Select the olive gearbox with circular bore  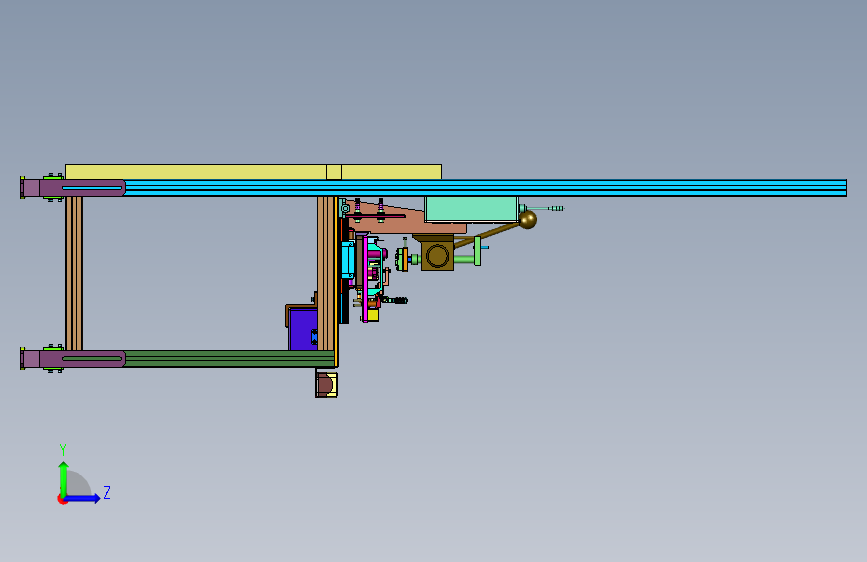point(437,256)
